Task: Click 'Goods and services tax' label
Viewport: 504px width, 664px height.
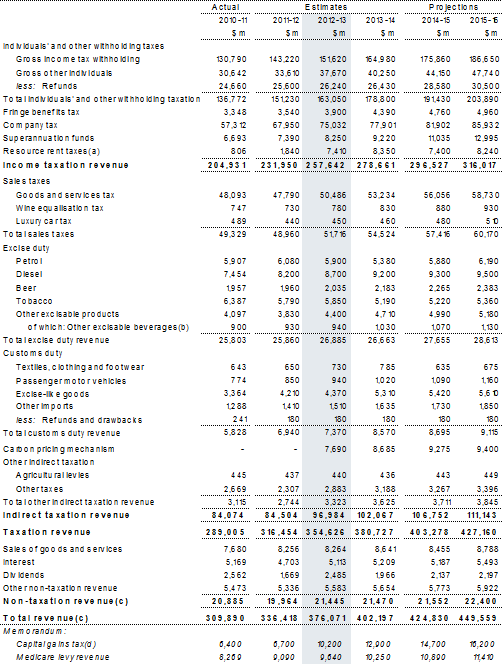Action: 65,195
